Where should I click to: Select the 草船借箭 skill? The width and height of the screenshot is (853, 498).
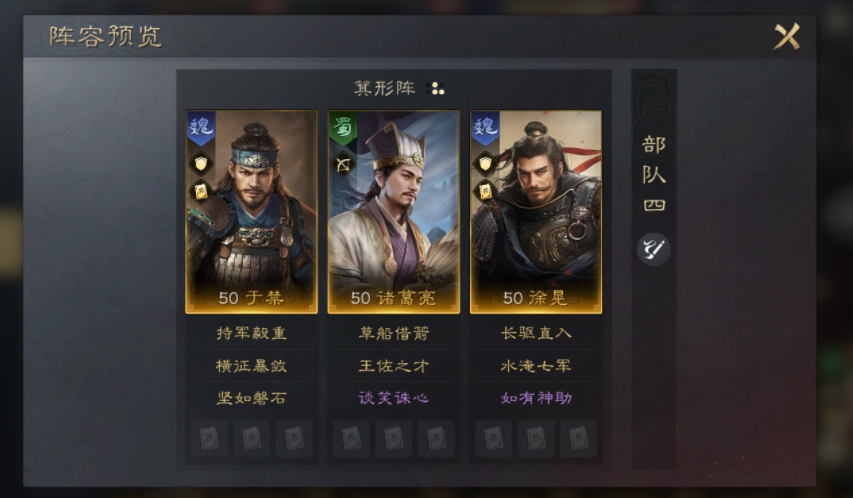394,333
